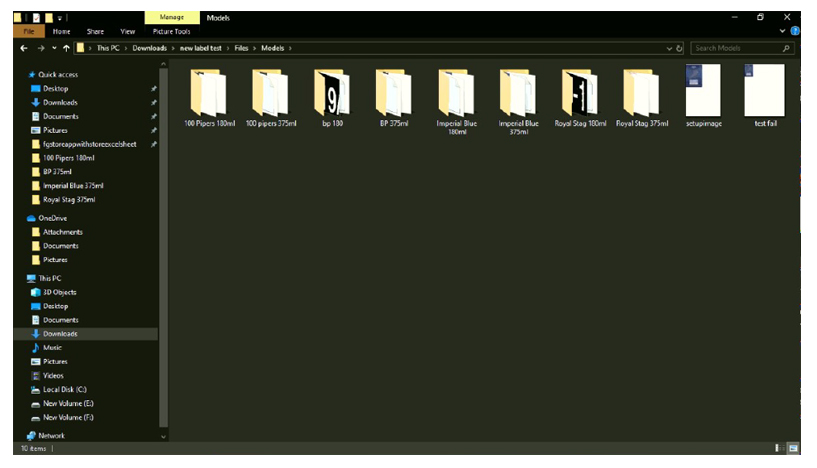
Task: Open the 100 Pipers 180ml folder icon
Action: point(209,93)
